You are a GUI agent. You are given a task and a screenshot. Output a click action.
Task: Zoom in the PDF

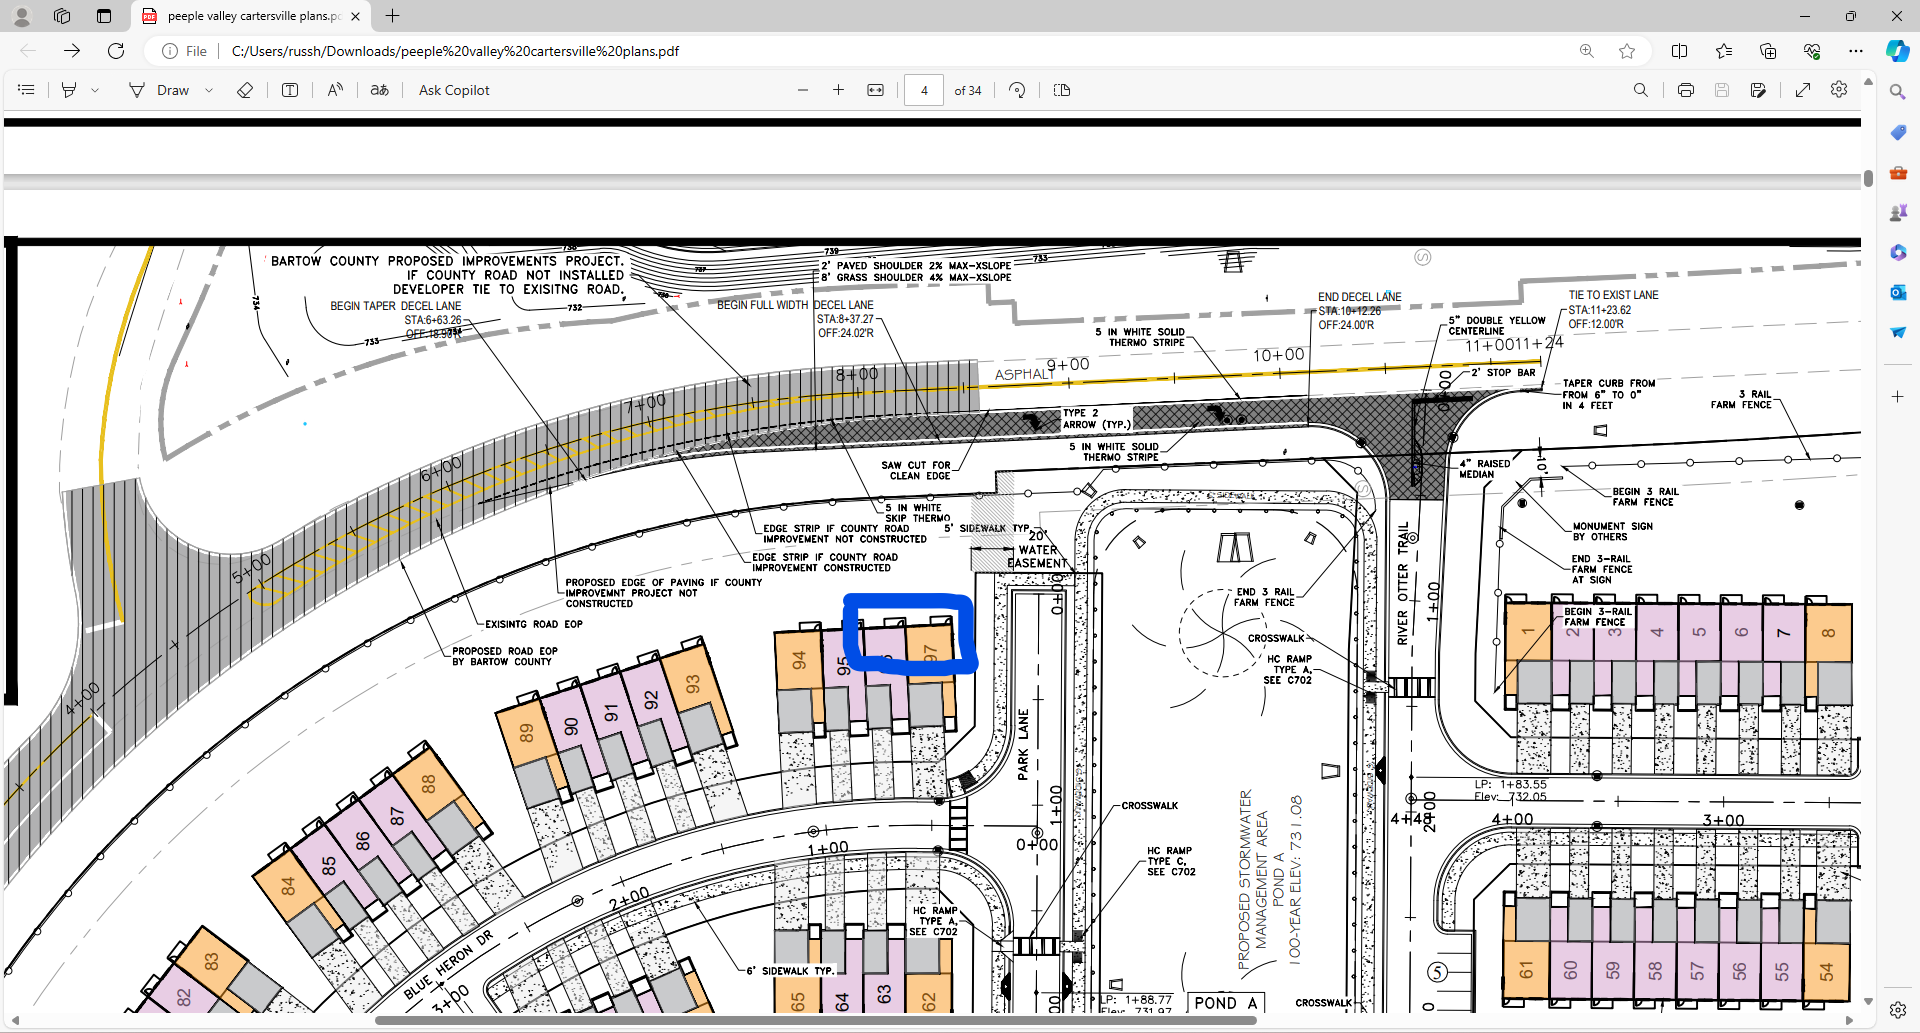coord(839,90)
